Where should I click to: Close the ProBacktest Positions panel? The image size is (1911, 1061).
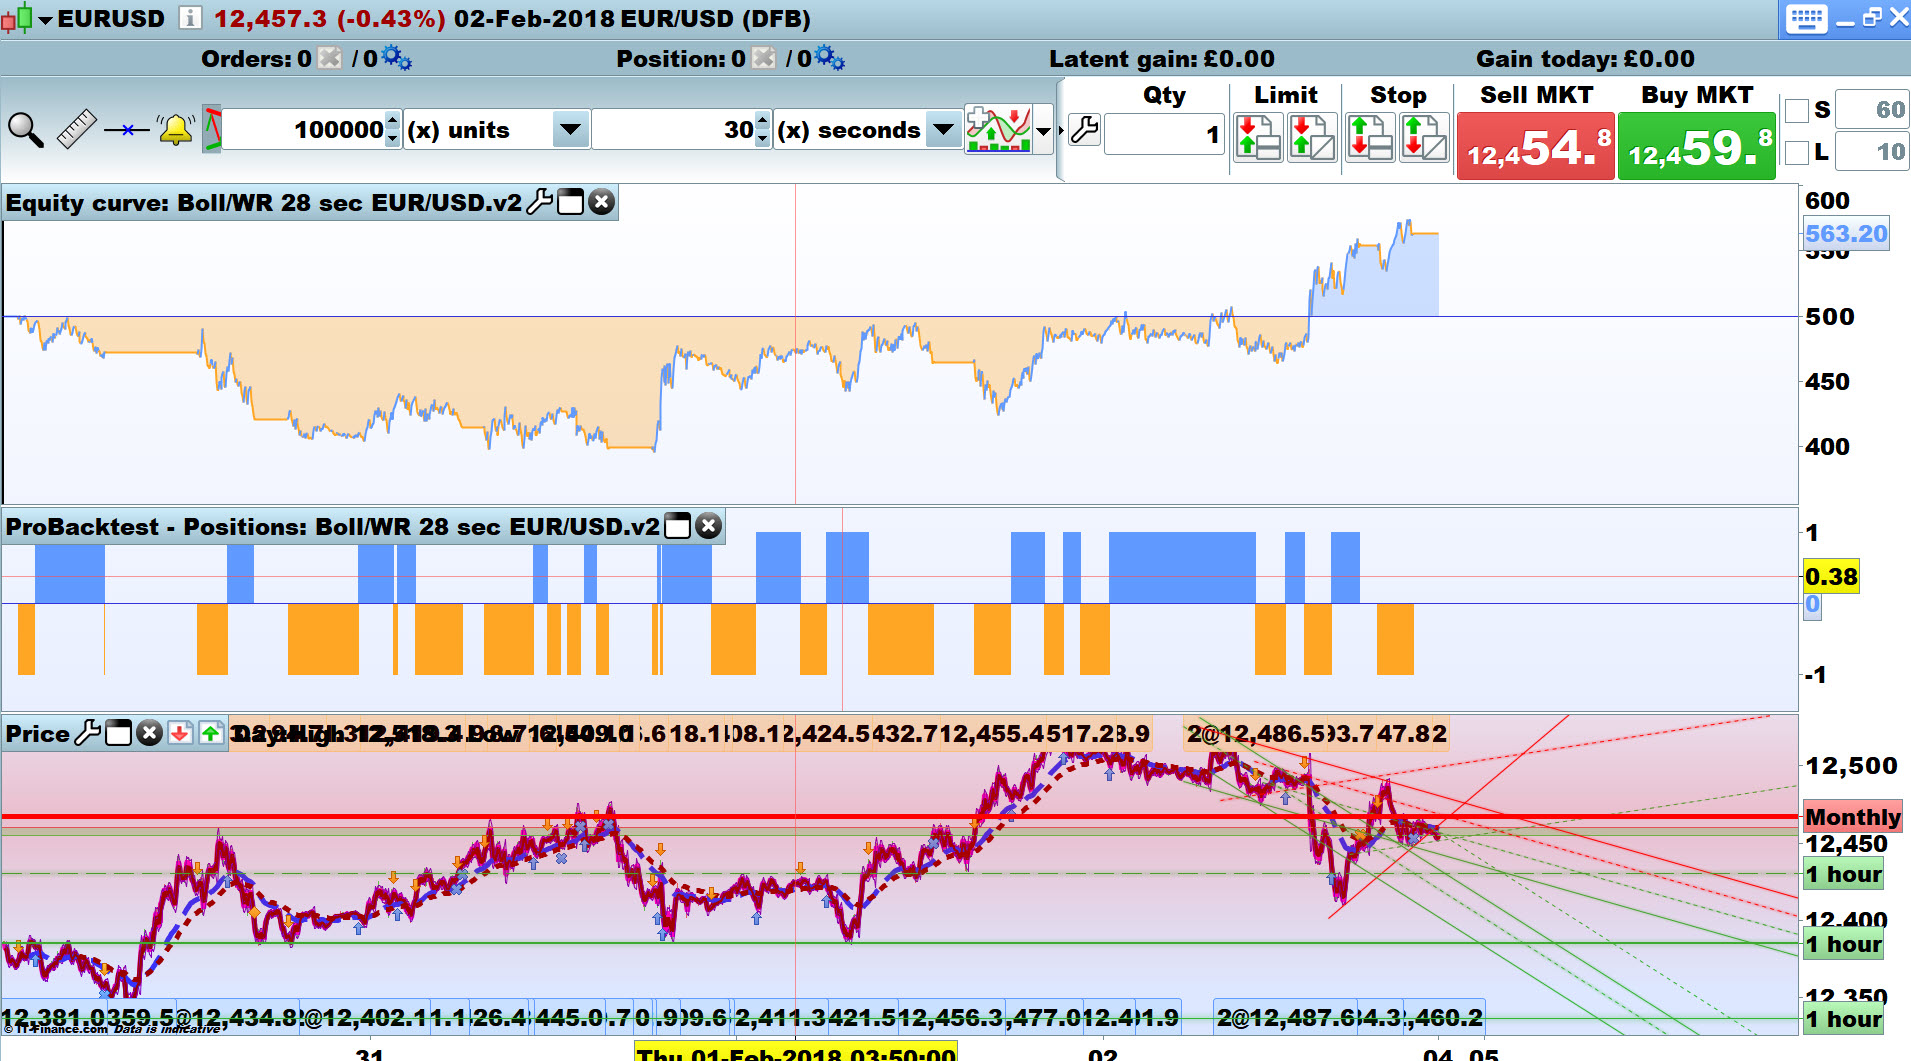(708, 526)
